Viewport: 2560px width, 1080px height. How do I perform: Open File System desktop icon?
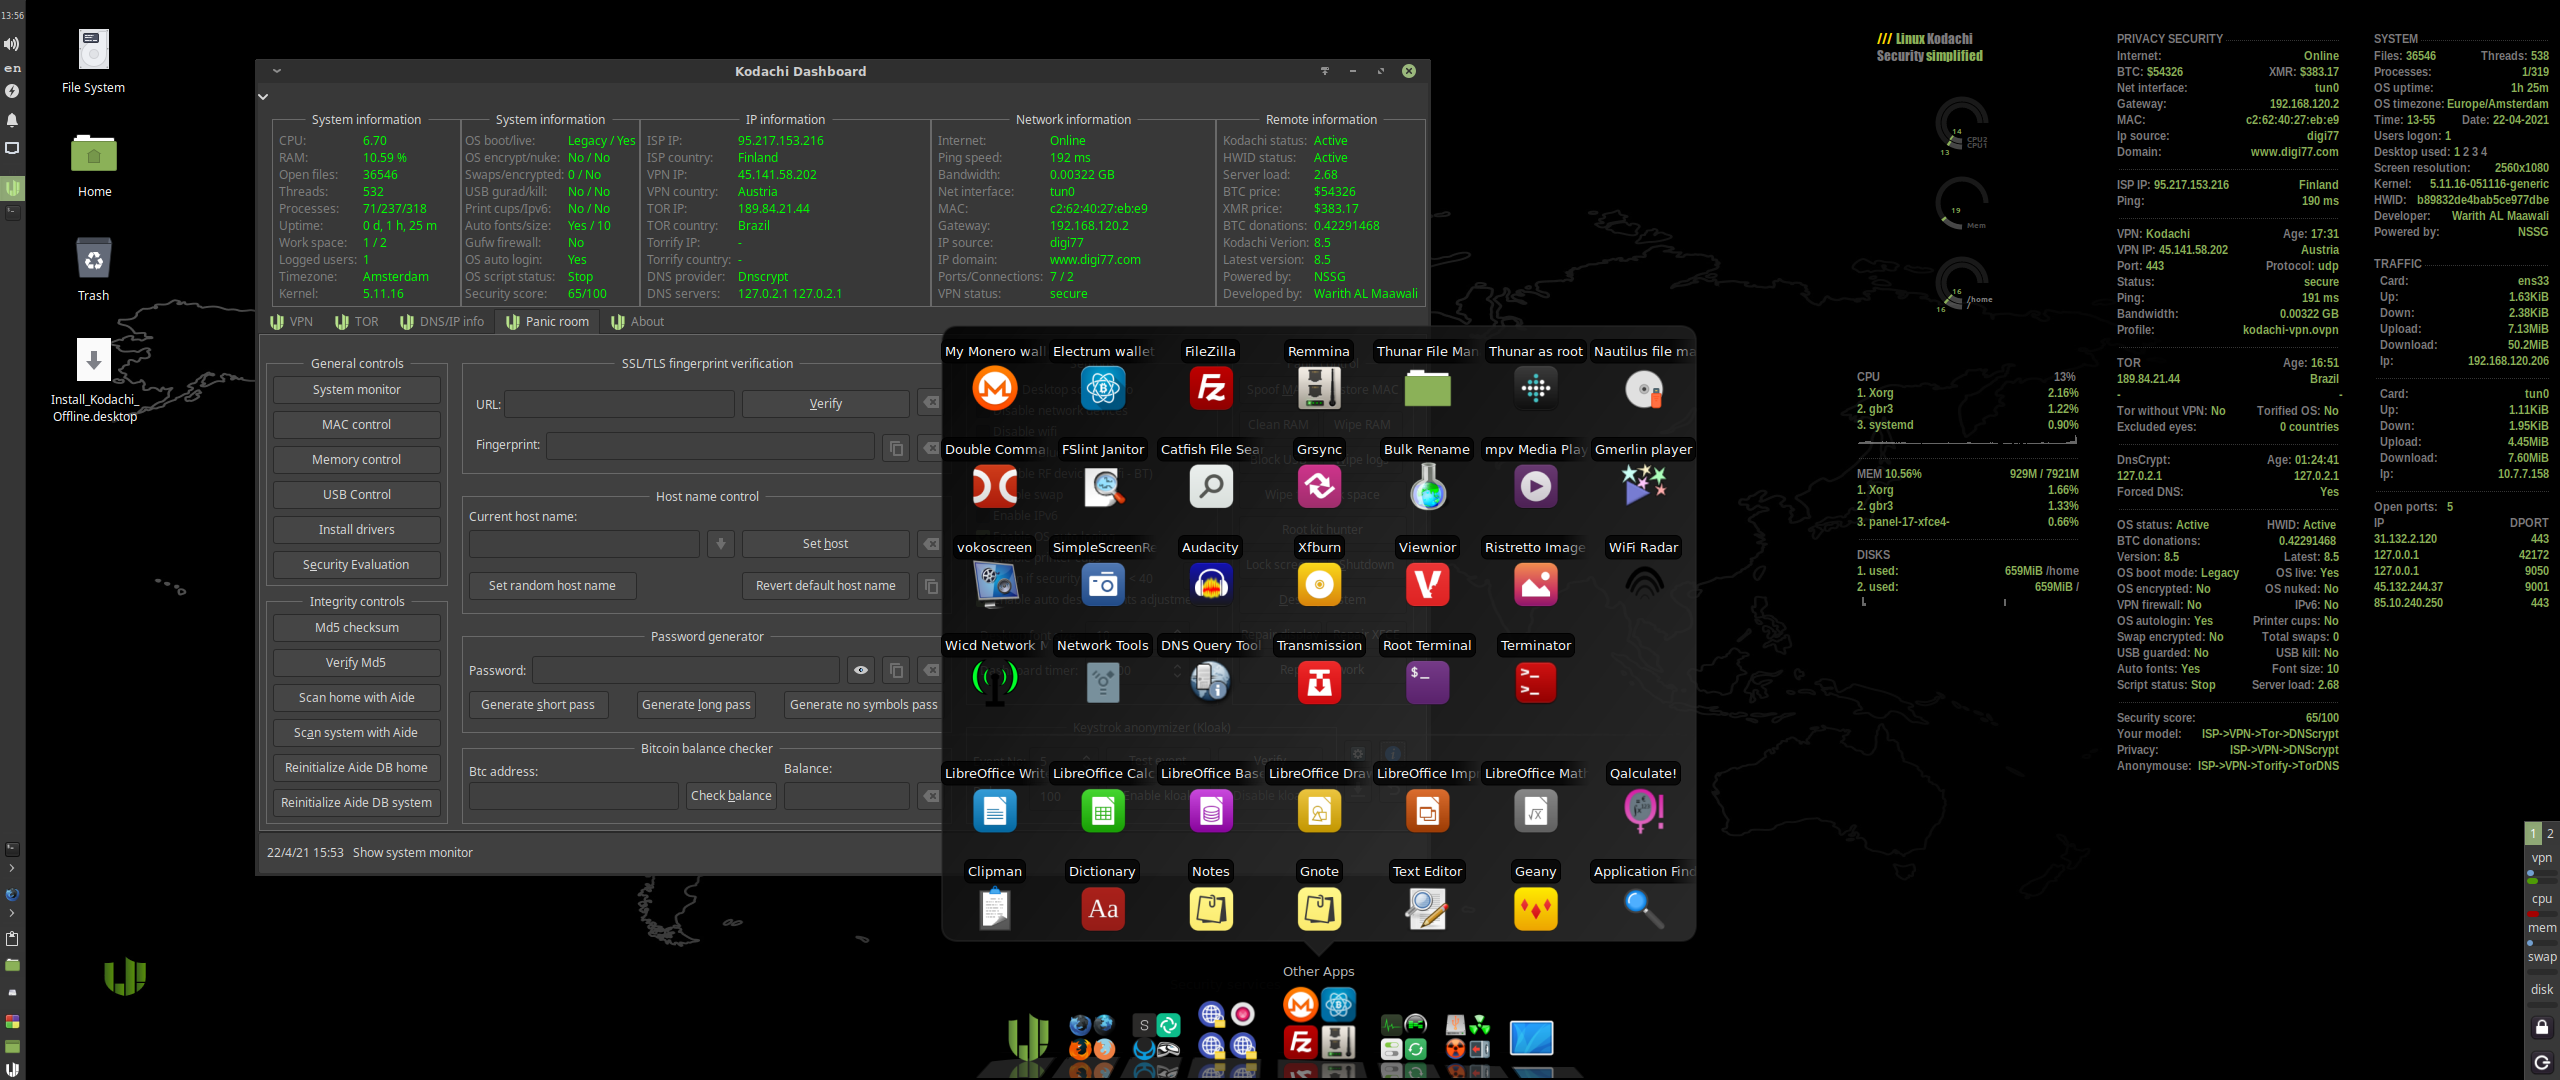tap(93, 50)
